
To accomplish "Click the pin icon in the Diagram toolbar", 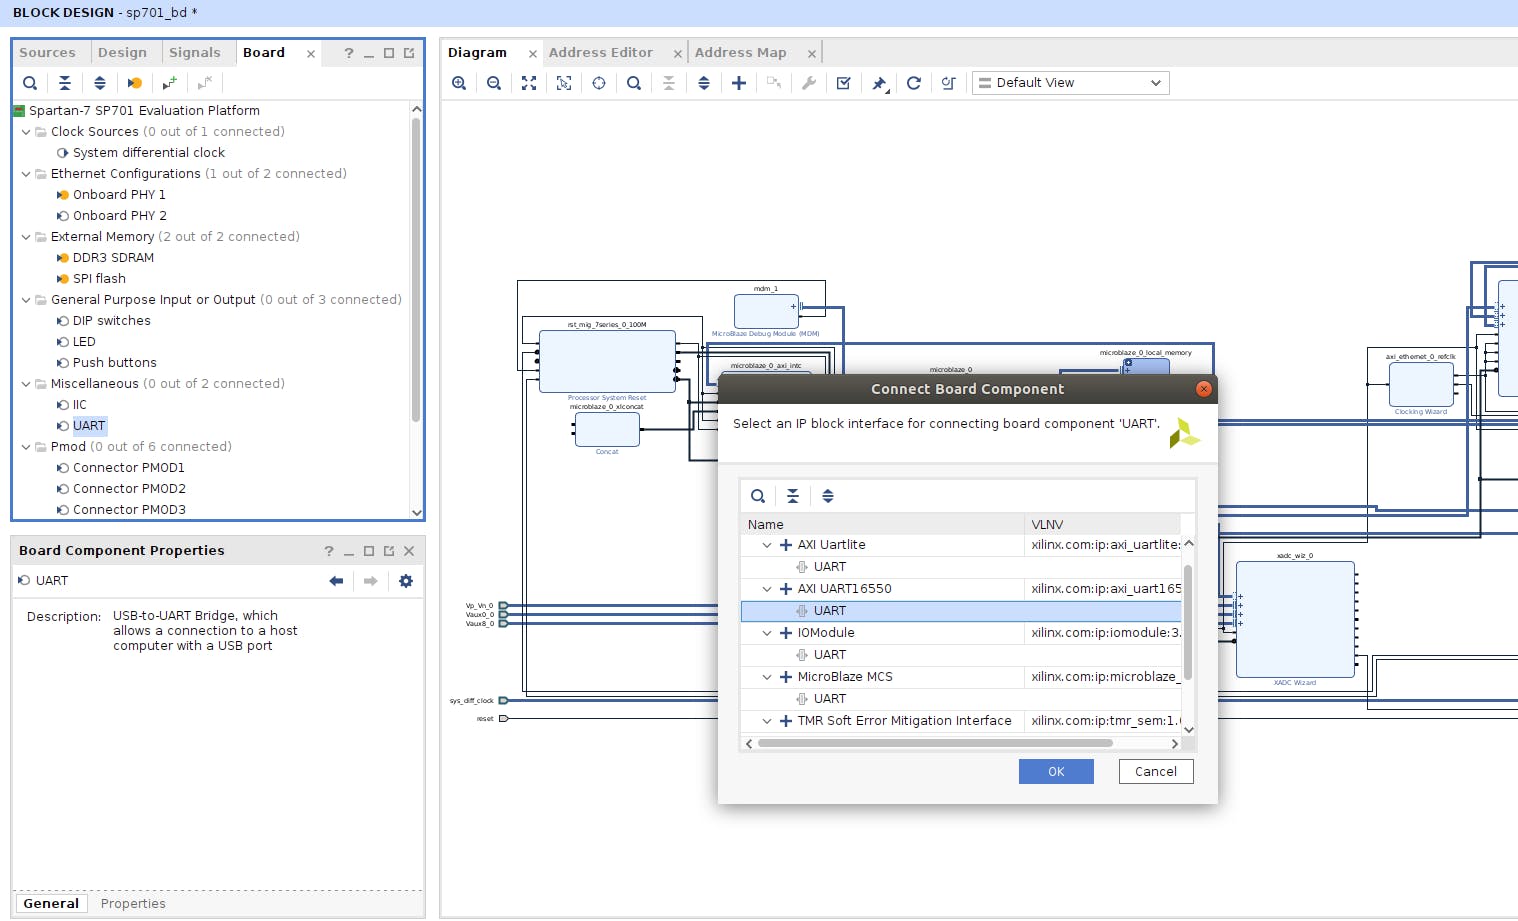I will coord(879,83).
